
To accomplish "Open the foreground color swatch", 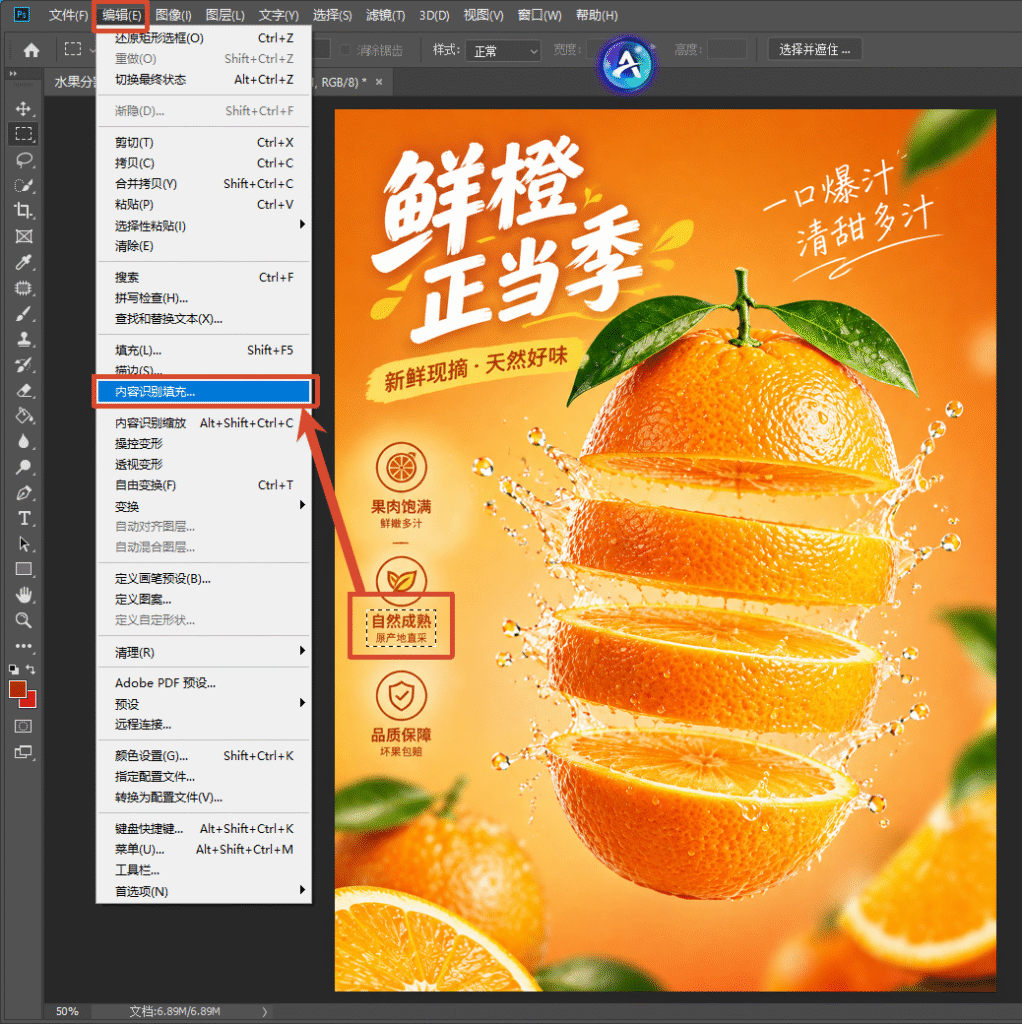I will [17, 689].
